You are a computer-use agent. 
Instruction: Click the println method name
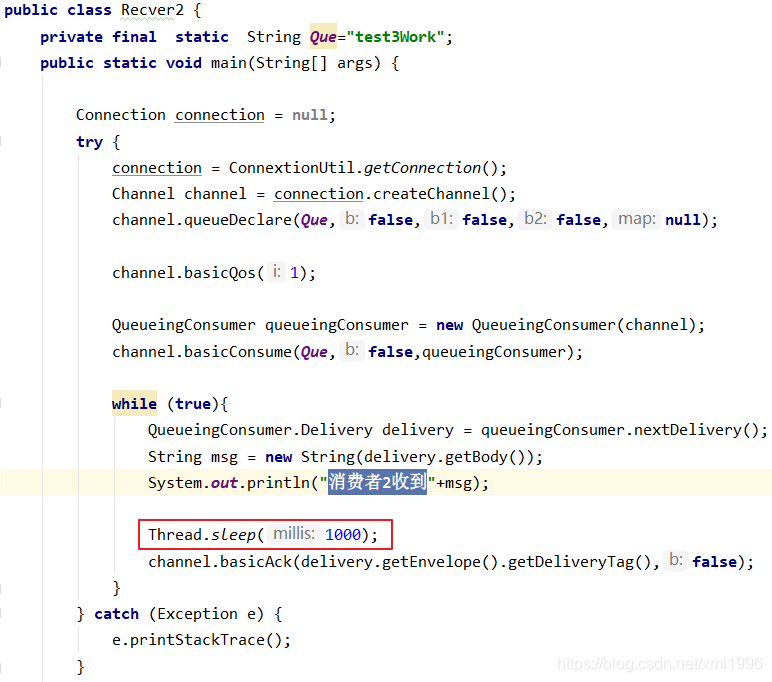pos(278,483)
